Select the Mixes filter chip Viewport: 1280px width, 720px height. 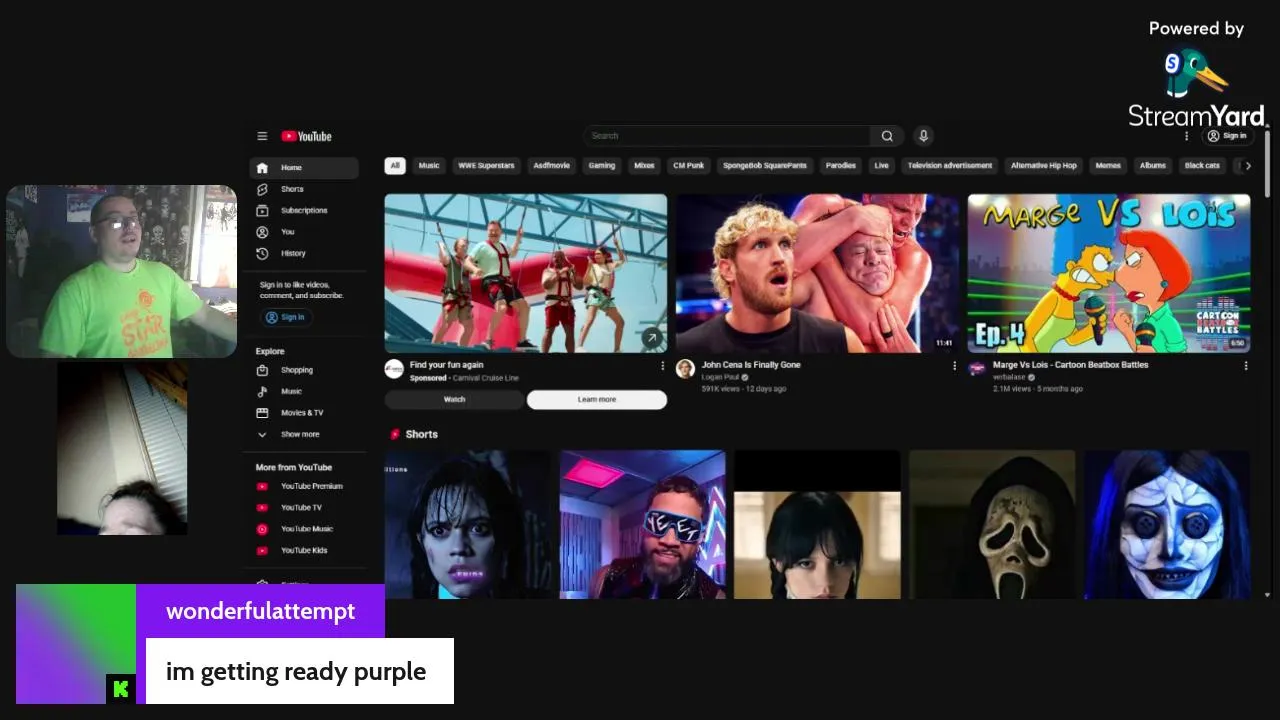(645, 166)
